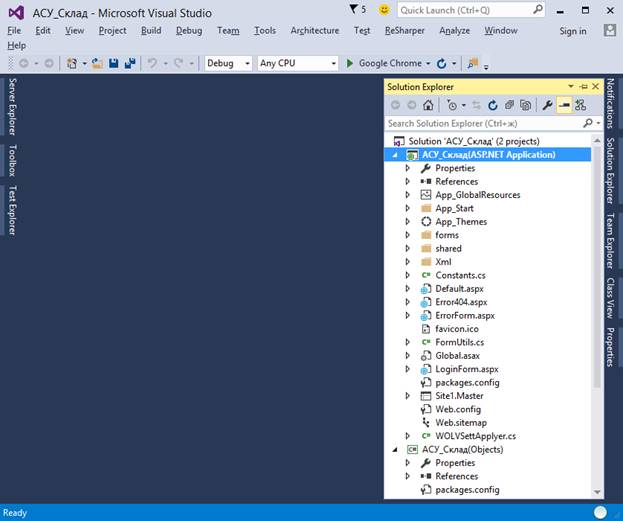Open Google Chrome browser target dropdown
This screenshot has width=623, height=521.
point(428,63)
